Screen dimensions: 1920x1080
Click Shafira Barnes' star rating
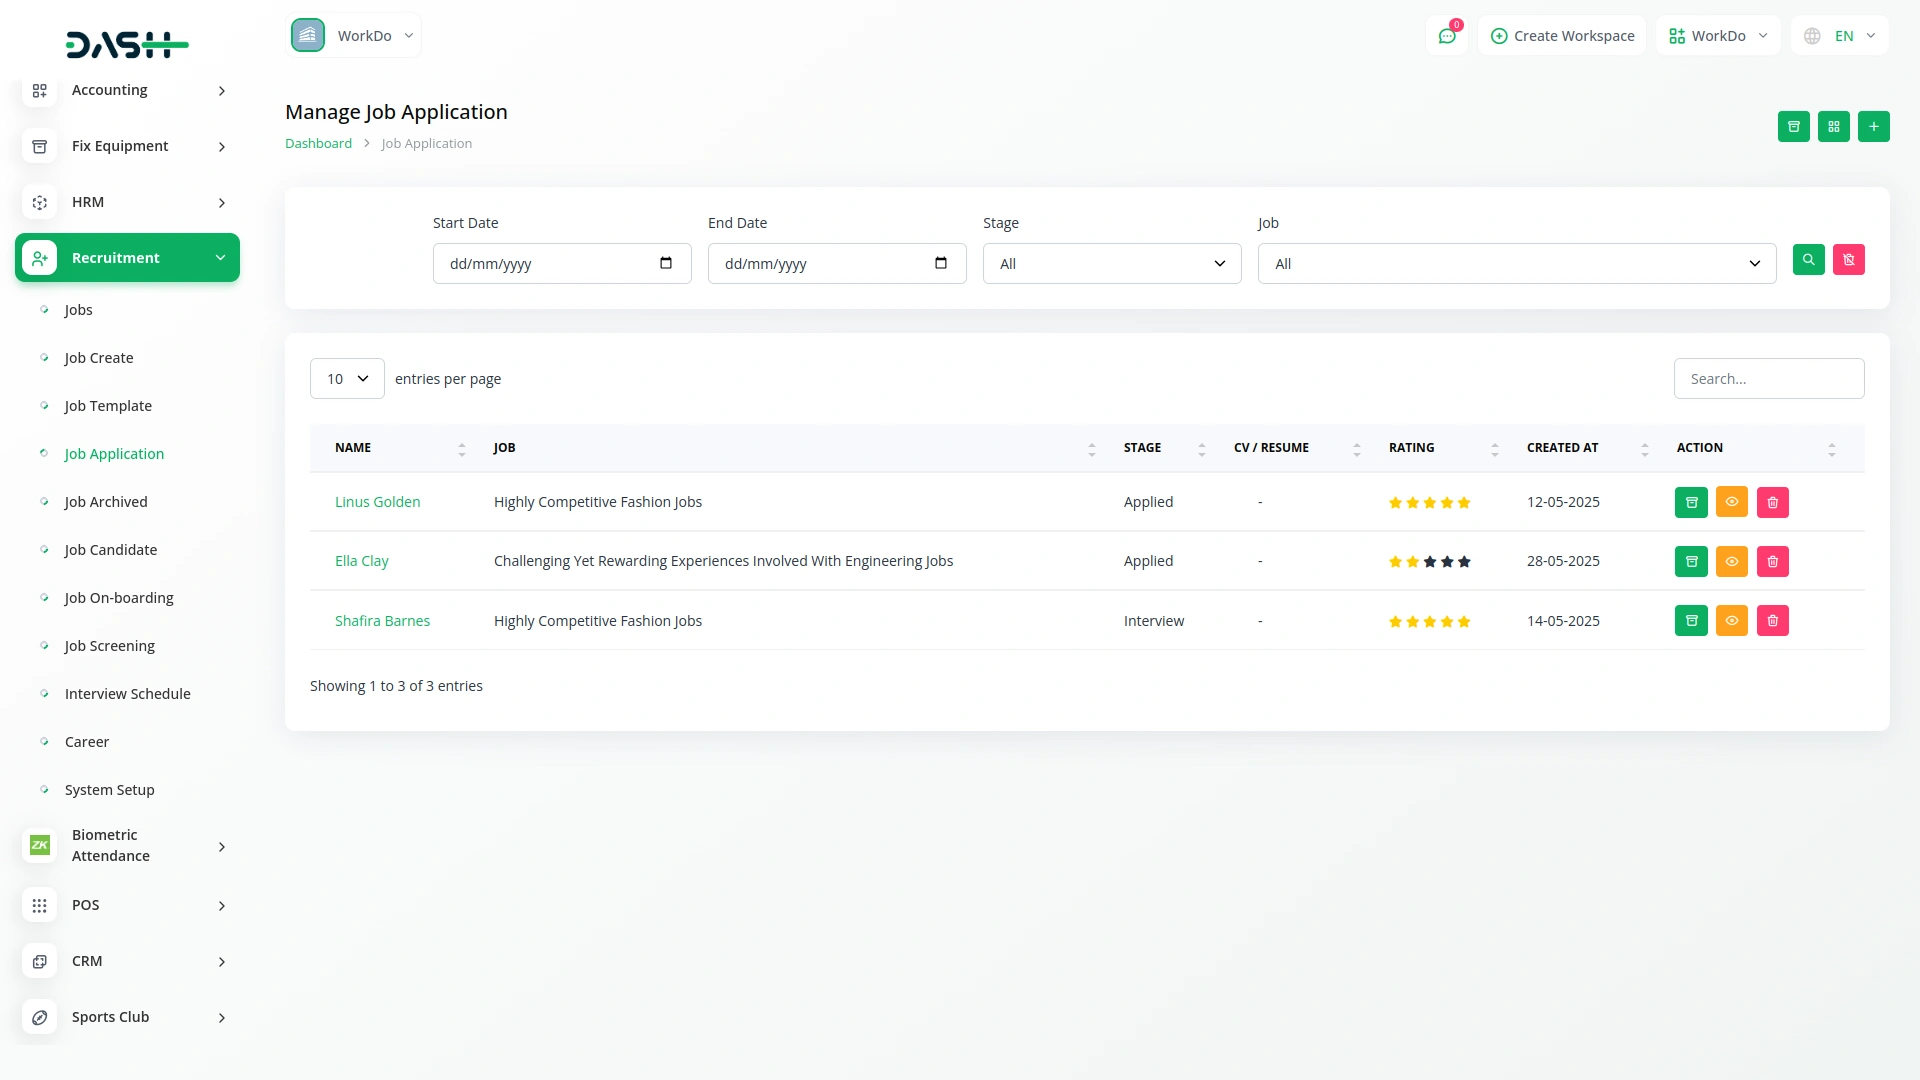click(x=1429, y=622)
